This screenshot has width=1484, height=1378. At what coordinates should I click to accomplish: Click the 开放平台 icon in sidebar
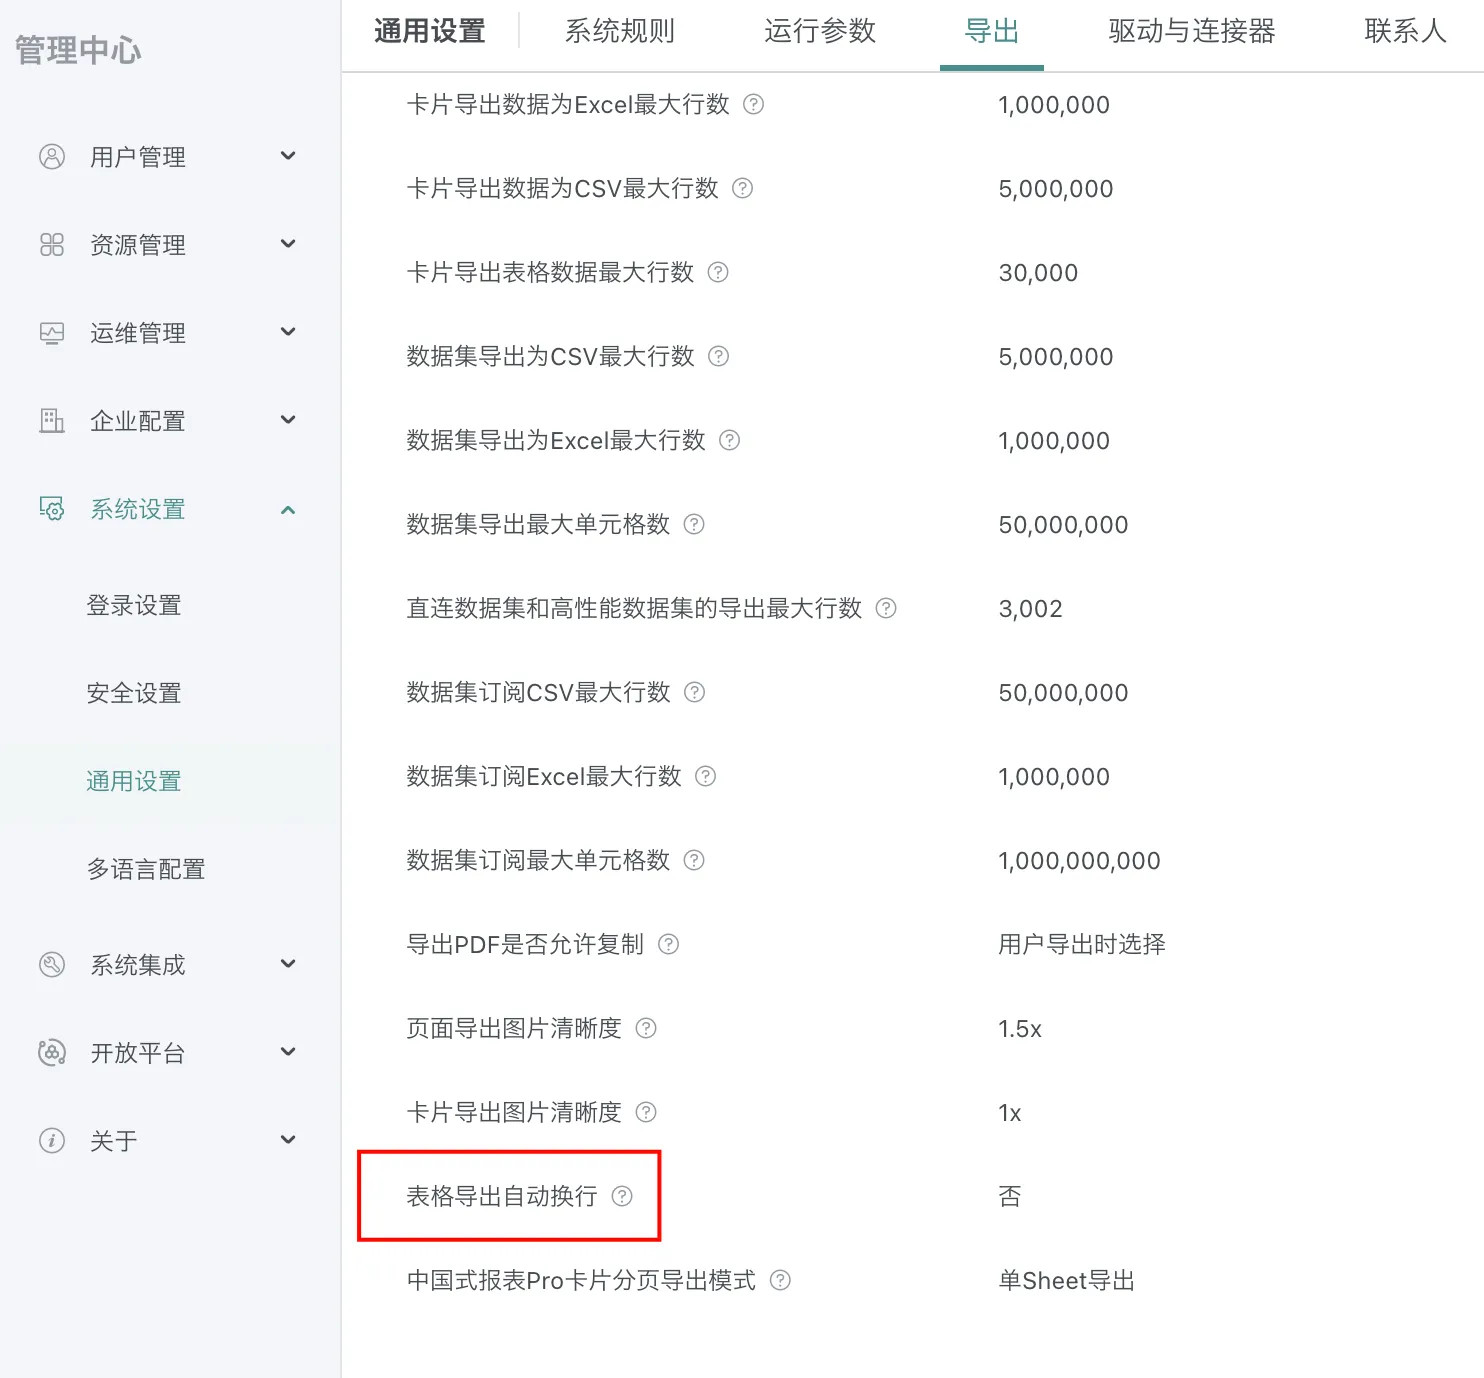tap(52, 1053)
